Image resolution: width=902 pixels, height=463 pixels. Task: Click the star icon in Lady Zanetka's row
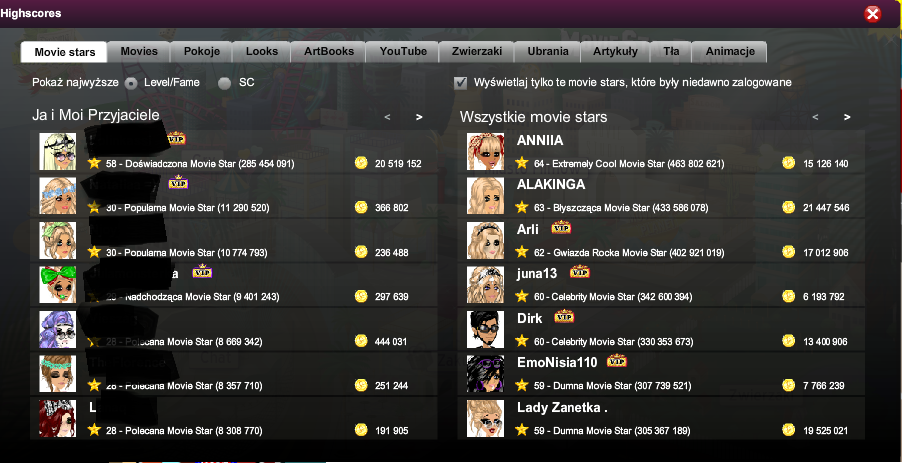point(522,430)
